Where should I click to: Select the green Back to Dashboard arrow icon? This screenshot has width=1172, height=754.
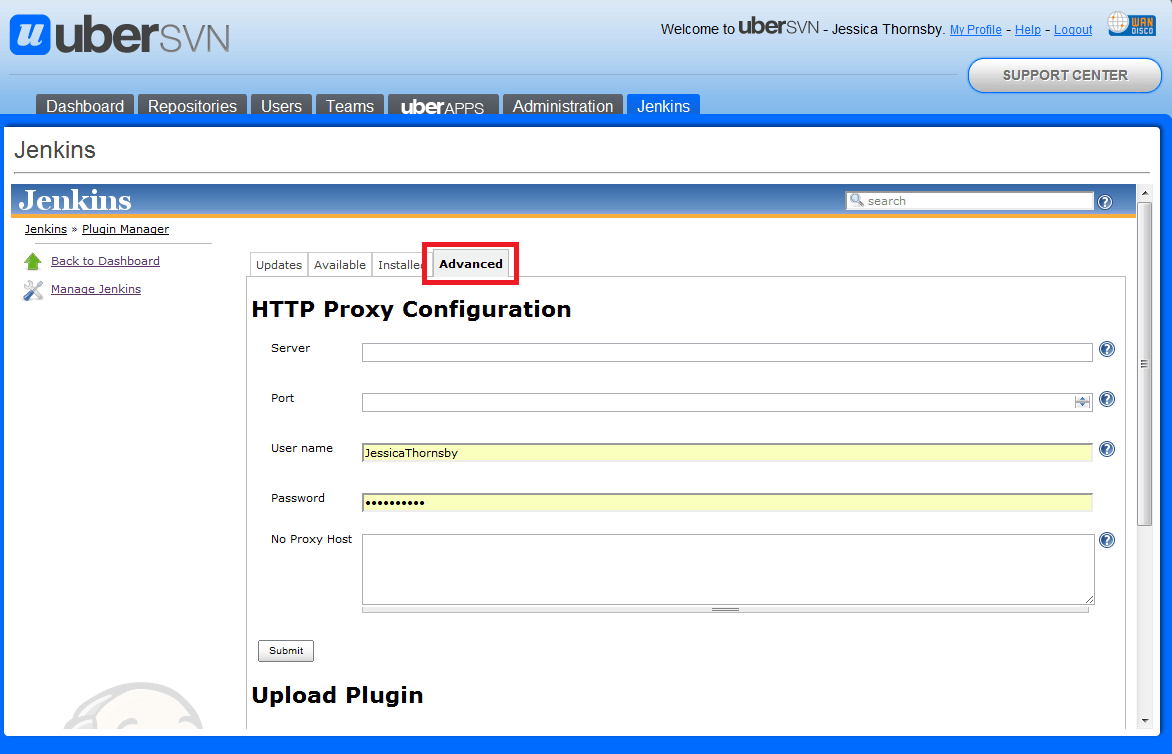[34, 260]
